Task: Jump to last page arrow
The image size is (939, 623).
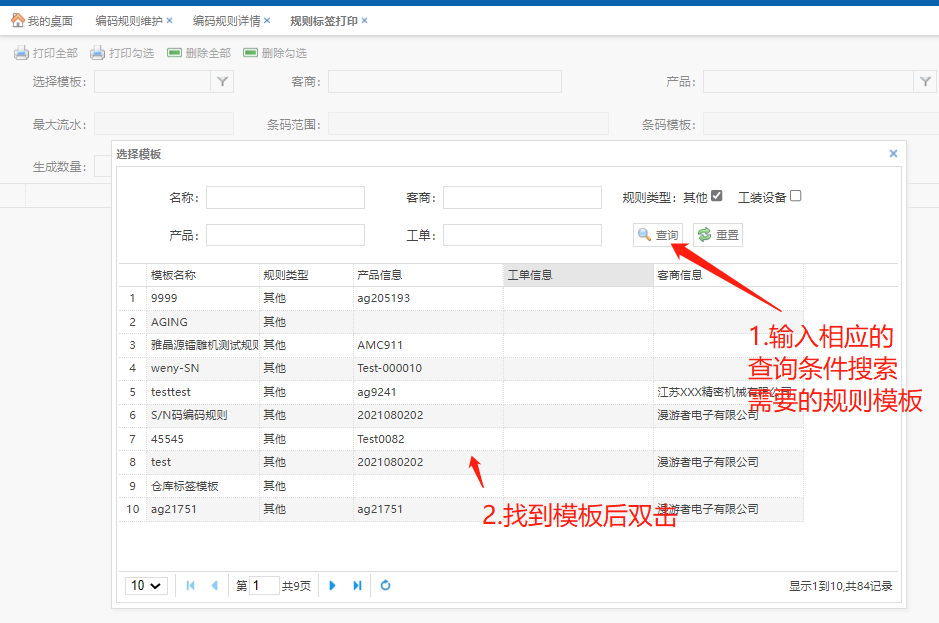Action: (x=357, y=586)
